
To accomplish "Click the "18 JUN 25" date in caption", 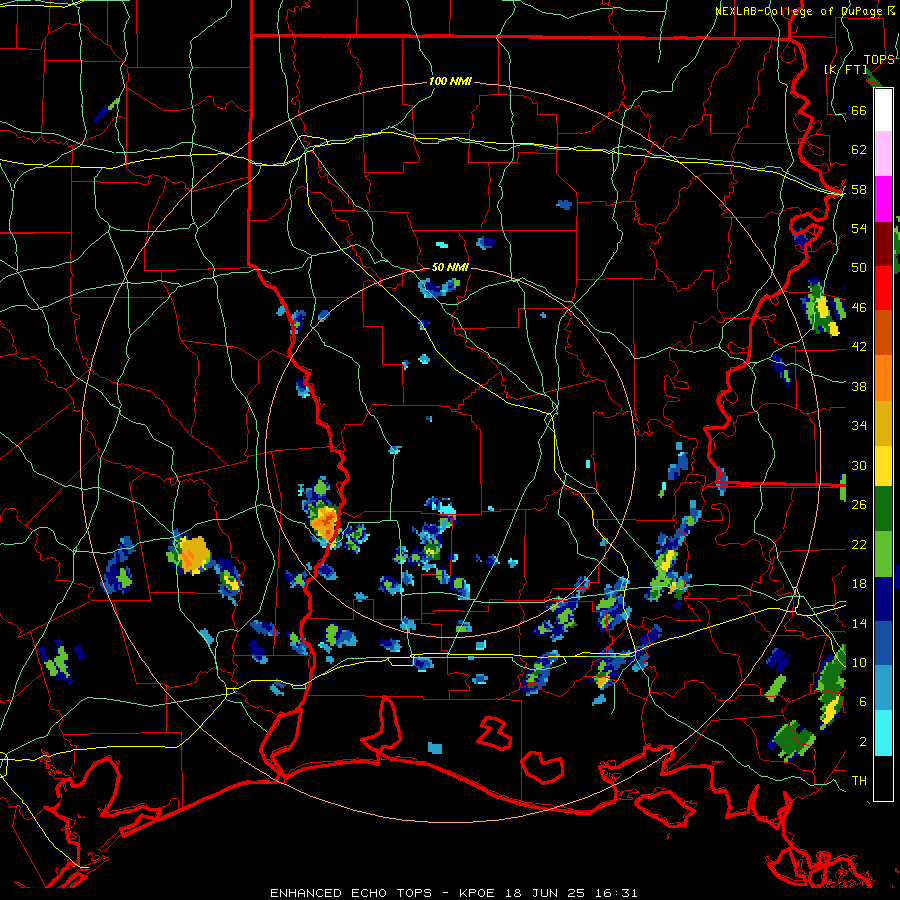I will click(x=545, y=893).
